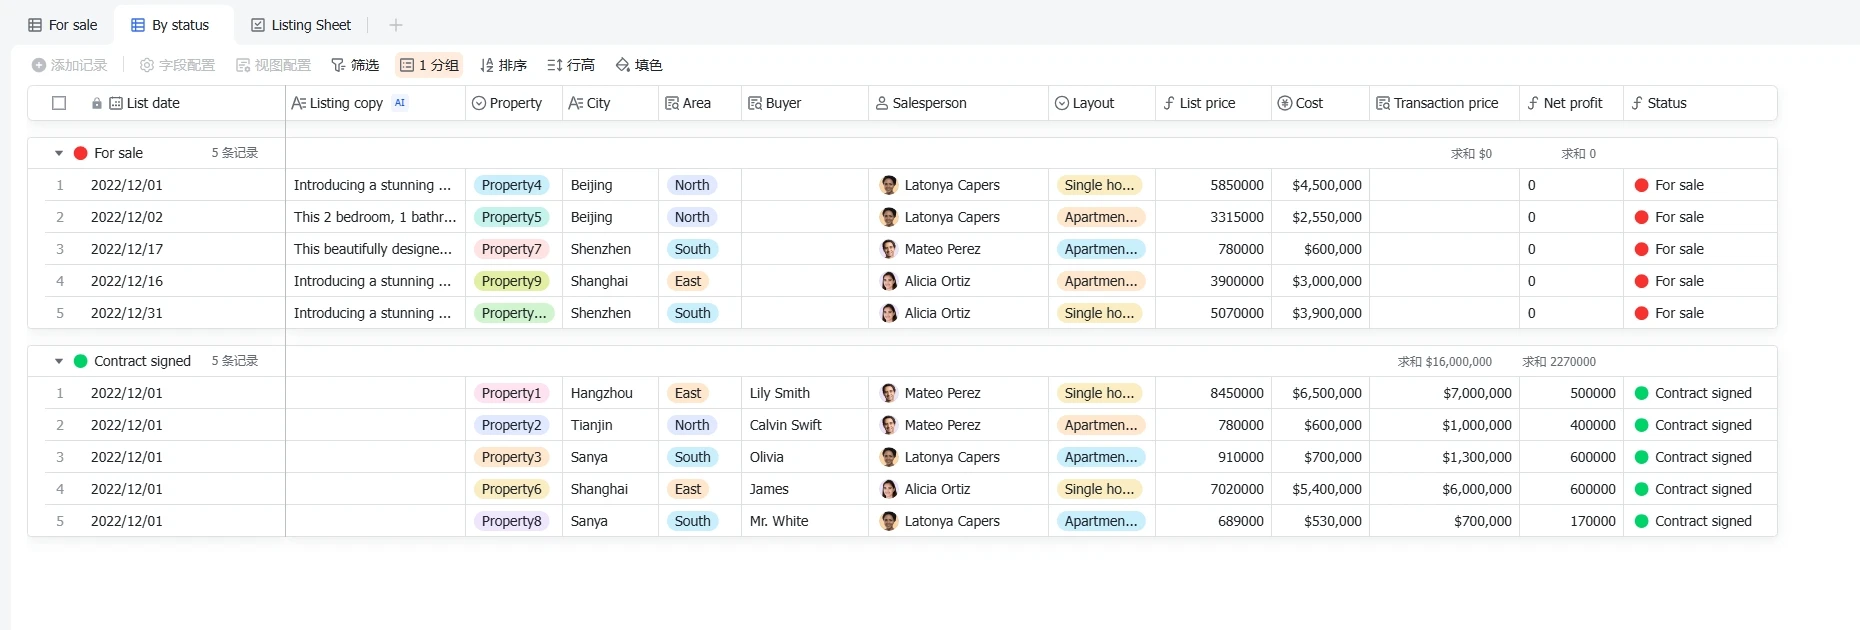Open the 1 分组 grouping dropdown
Image resolution: width=1860 pixels, height=630 pixels.
(429, 65)
